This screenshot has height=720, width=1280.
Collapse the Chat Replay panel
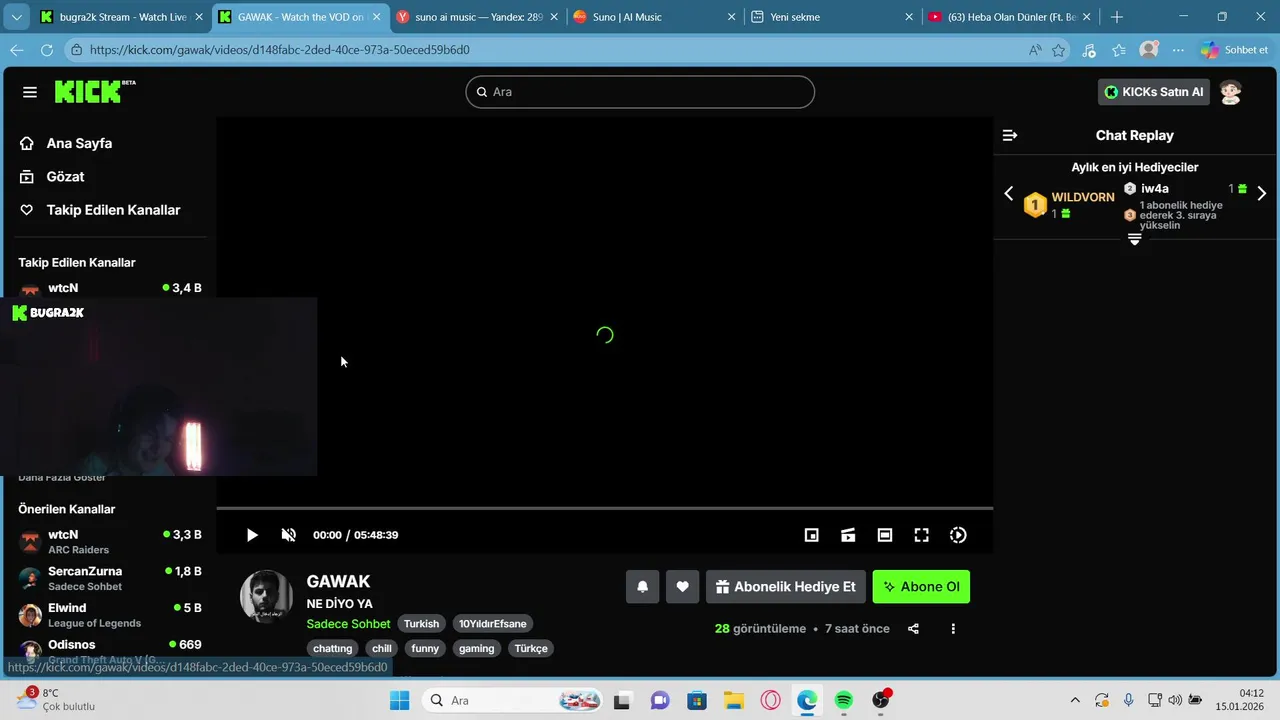pyautogui.click(x=1010, y=135)
